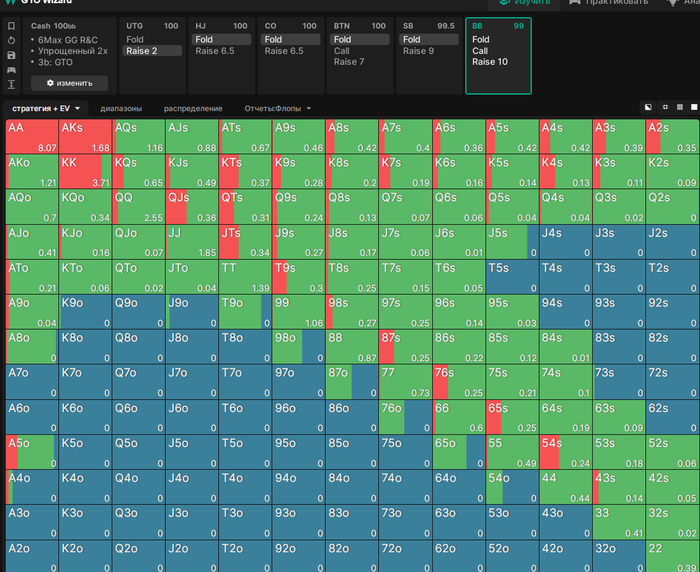This screenshot has width=700, height=572.
Task: Select the TT hand cell
Action: (x=245, y=277)
